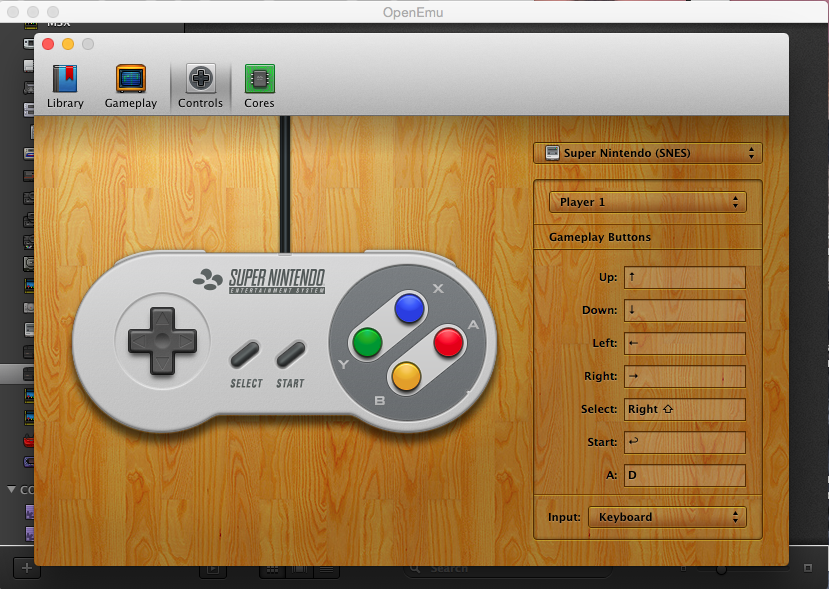Open the Input Keyboard dropdown
Screen dimensions: 829x589
pyautogui.click(x=667, y=517)
